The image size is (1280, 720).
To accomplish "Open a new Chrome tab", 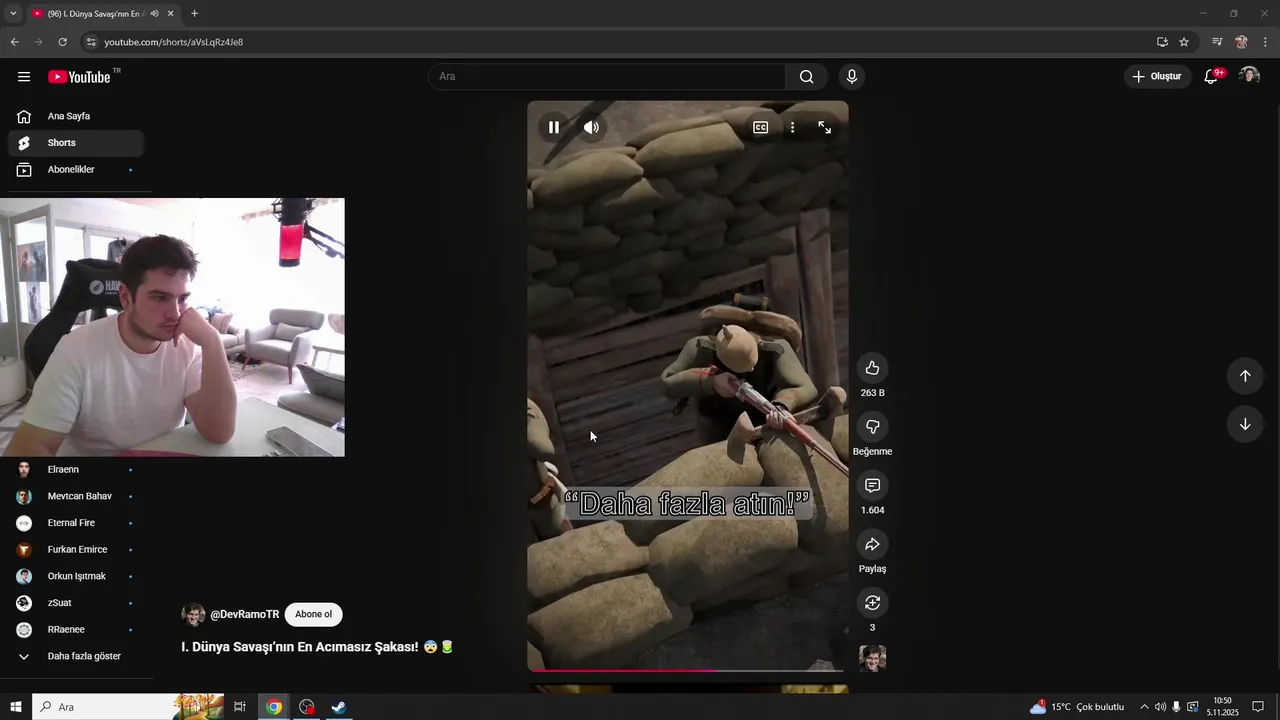I will [x=194, y=14].
